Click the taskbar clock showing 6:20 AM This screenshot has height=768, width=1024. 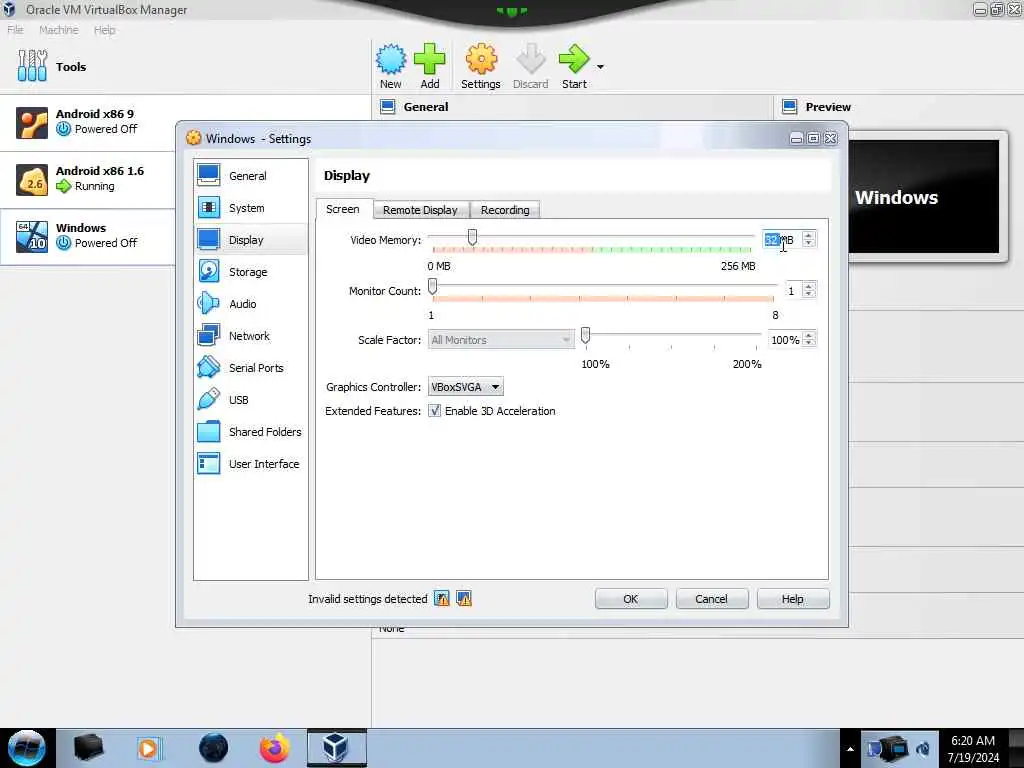[973, 748]
